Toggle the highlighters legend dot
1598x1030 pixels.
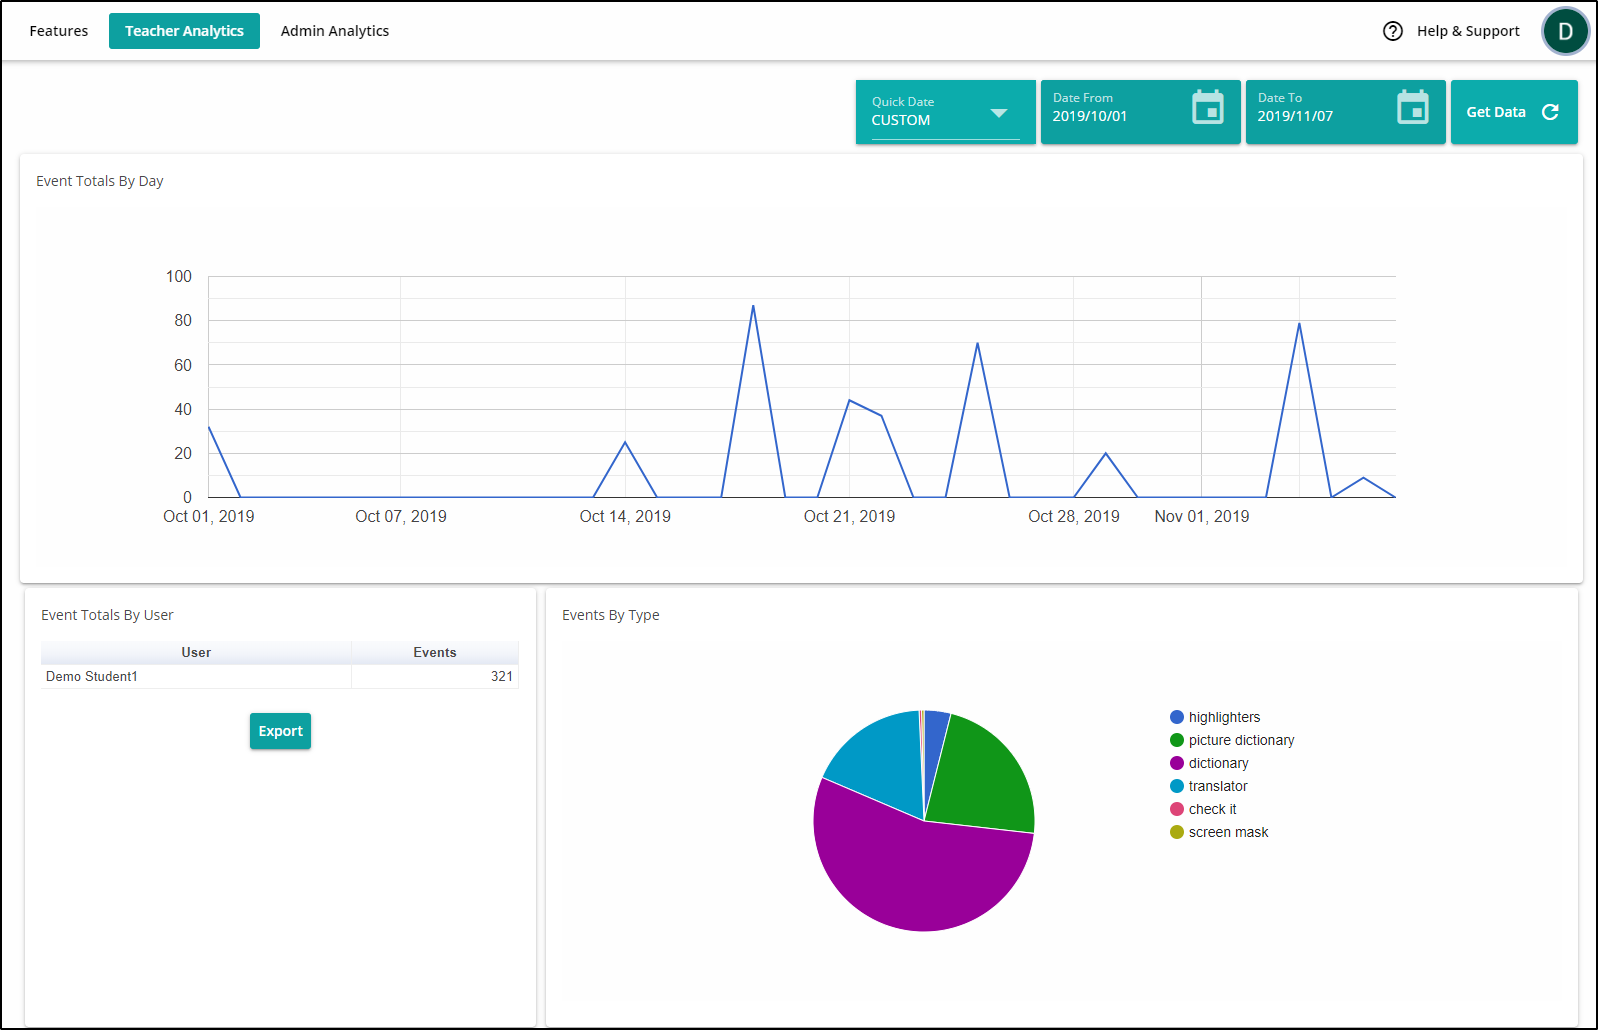tap(1177, 717)
